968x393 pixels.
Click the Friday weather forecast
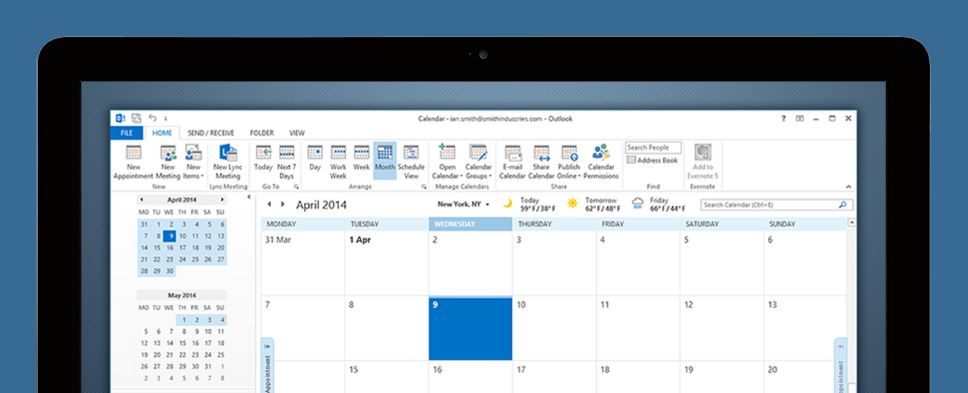pos(659,204)
